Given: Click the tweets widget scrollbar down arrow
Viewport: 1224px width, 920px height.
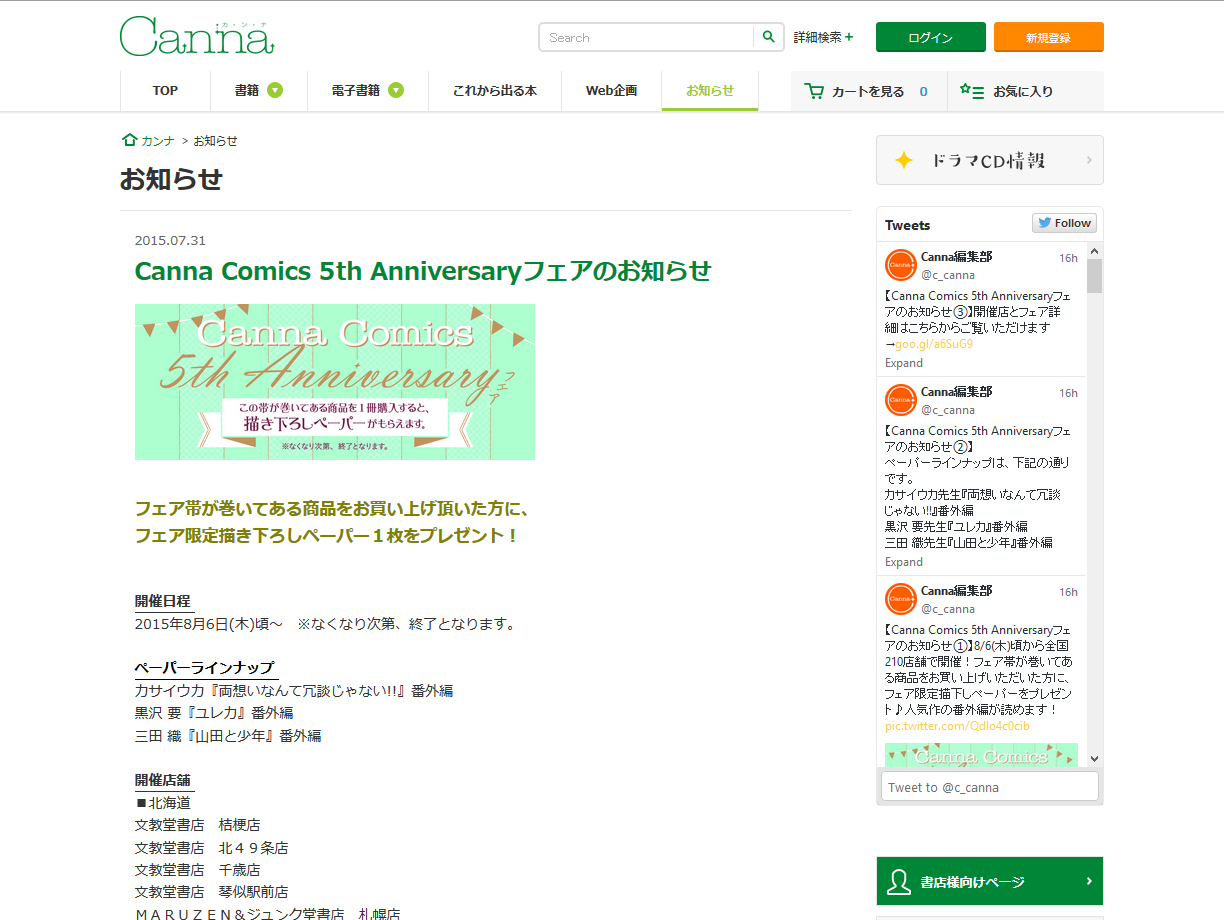Looking at the screenshot, I should [1094, 759].
